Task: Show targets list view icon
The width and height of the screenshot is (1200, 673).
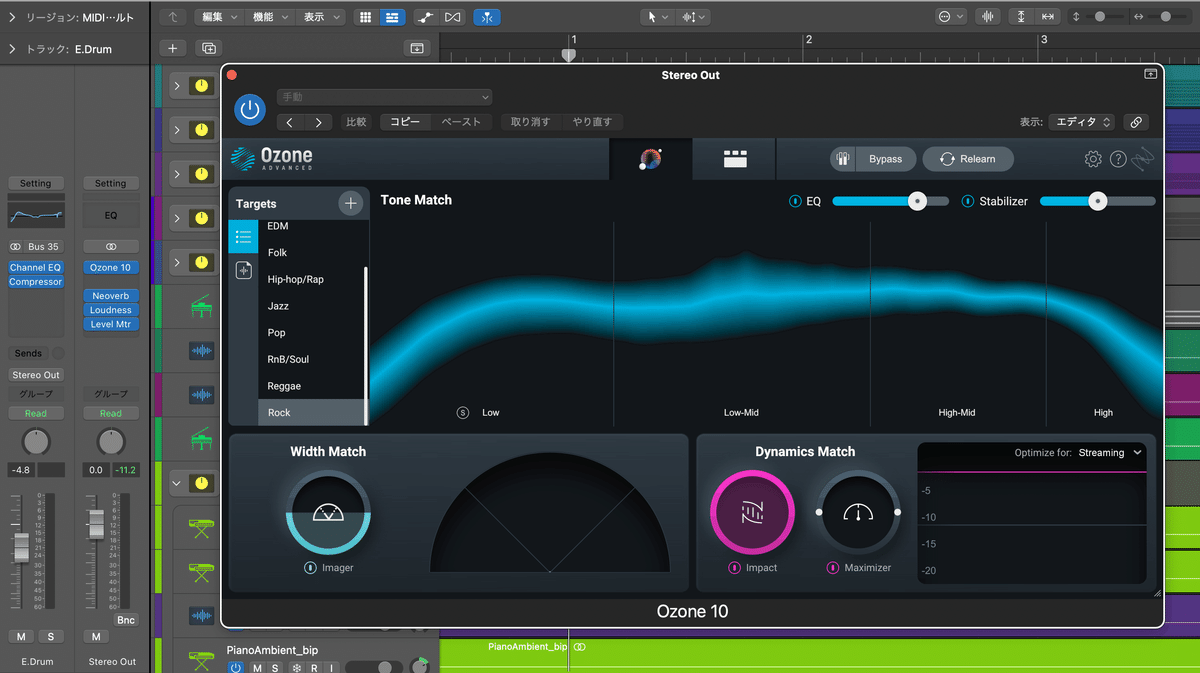Action: [x=243, y=237]
